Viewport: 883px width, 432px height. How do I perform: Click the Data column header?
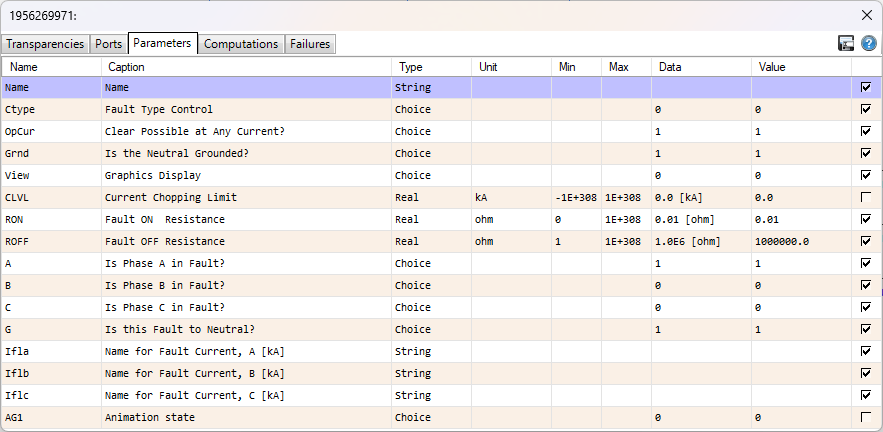(x=702, y=67)
